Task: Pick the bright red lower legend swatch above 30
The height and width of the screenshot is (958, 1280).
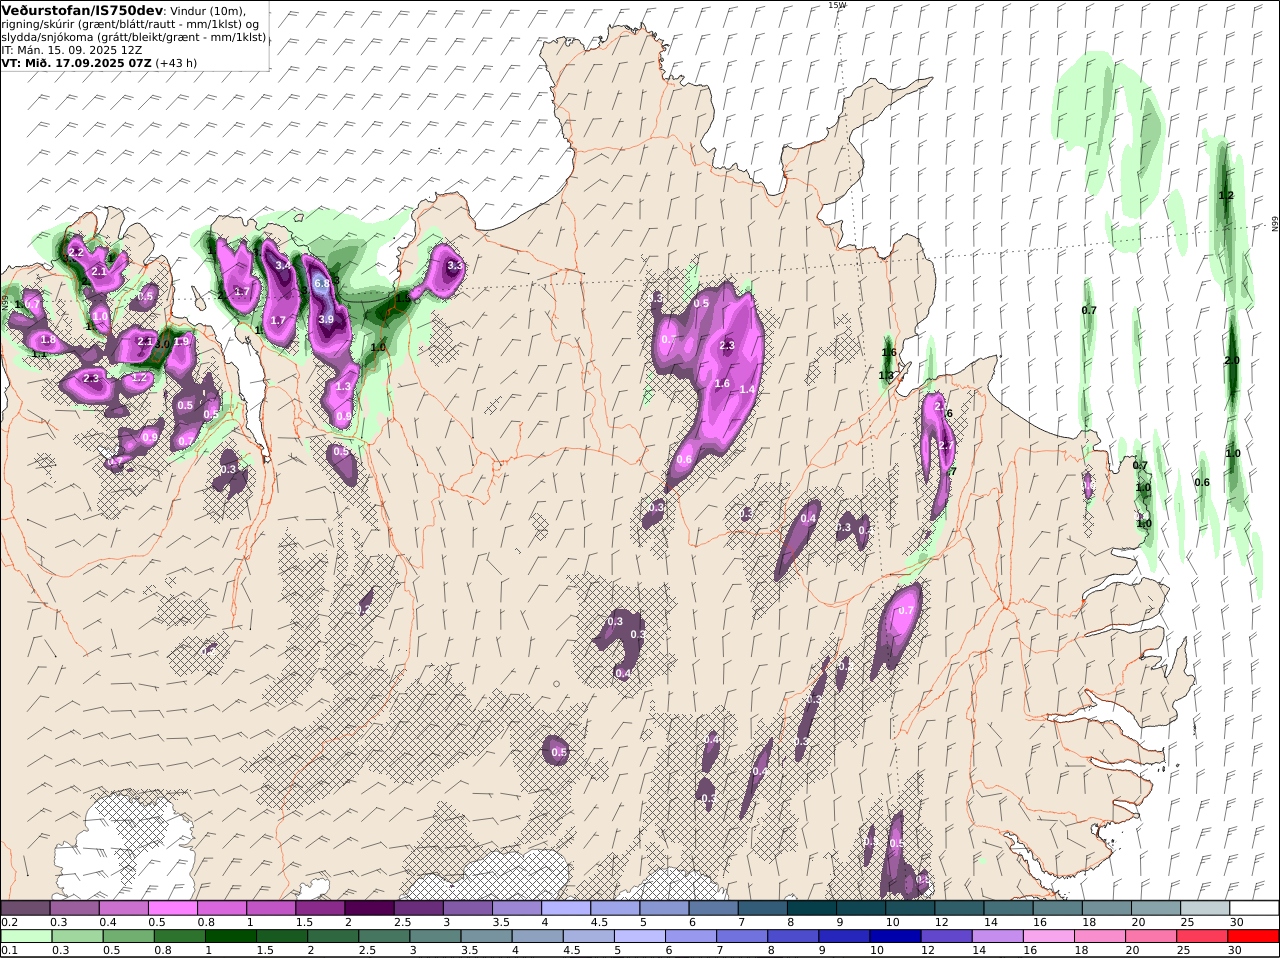Action: tap(1253, 936)
